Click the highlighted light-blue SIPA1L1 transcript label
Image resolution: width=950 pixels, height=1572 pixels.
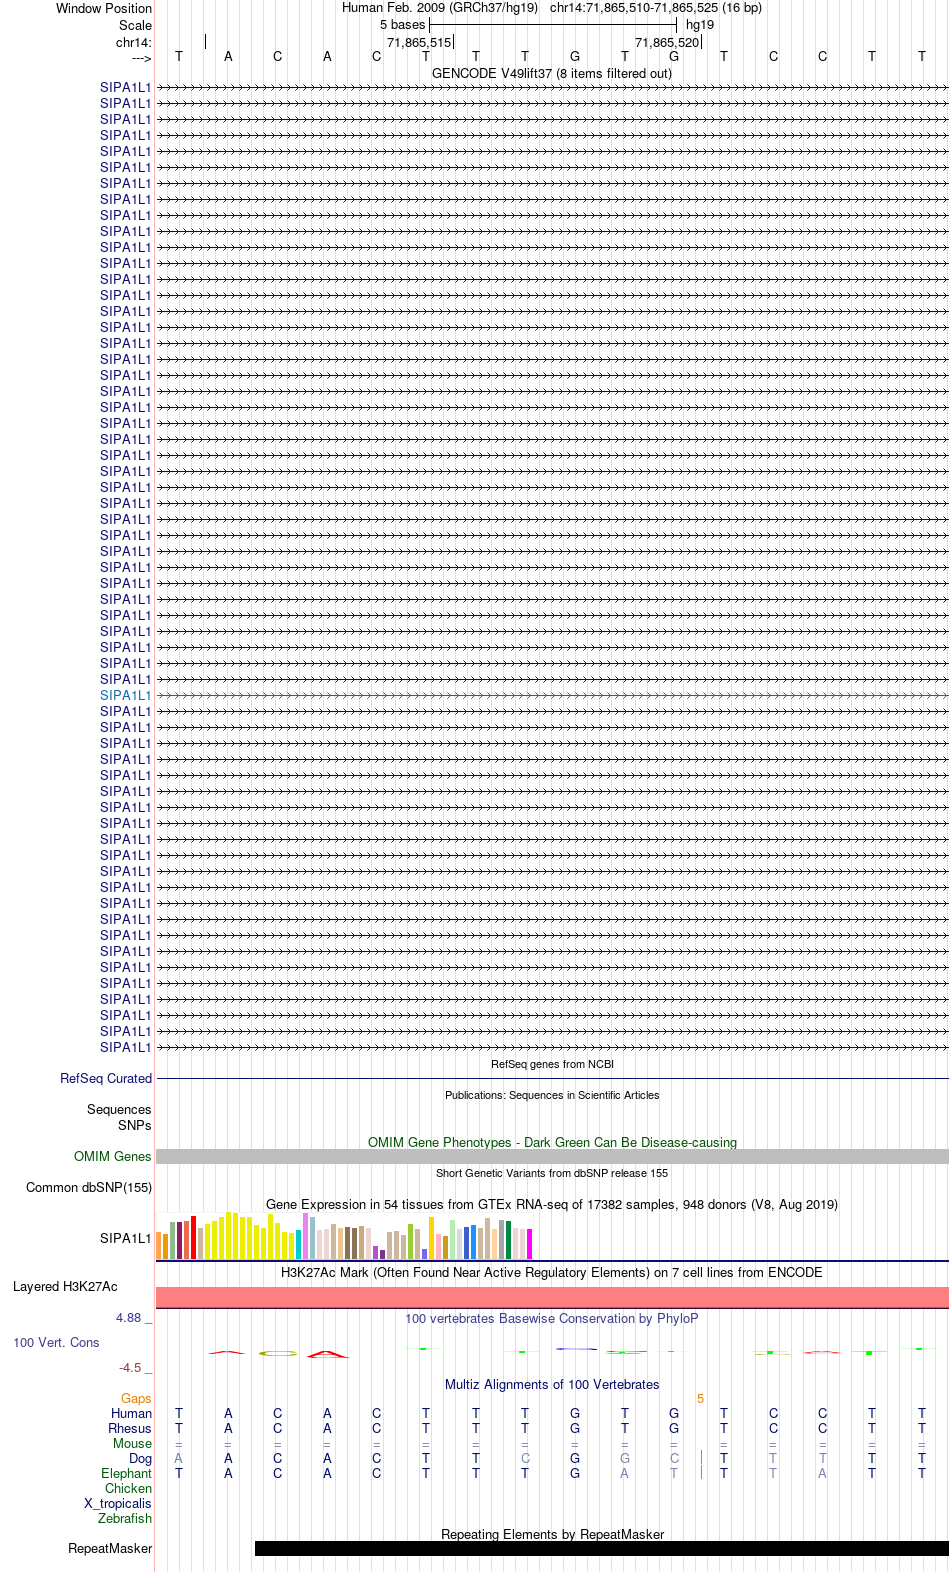pos(126,695)
